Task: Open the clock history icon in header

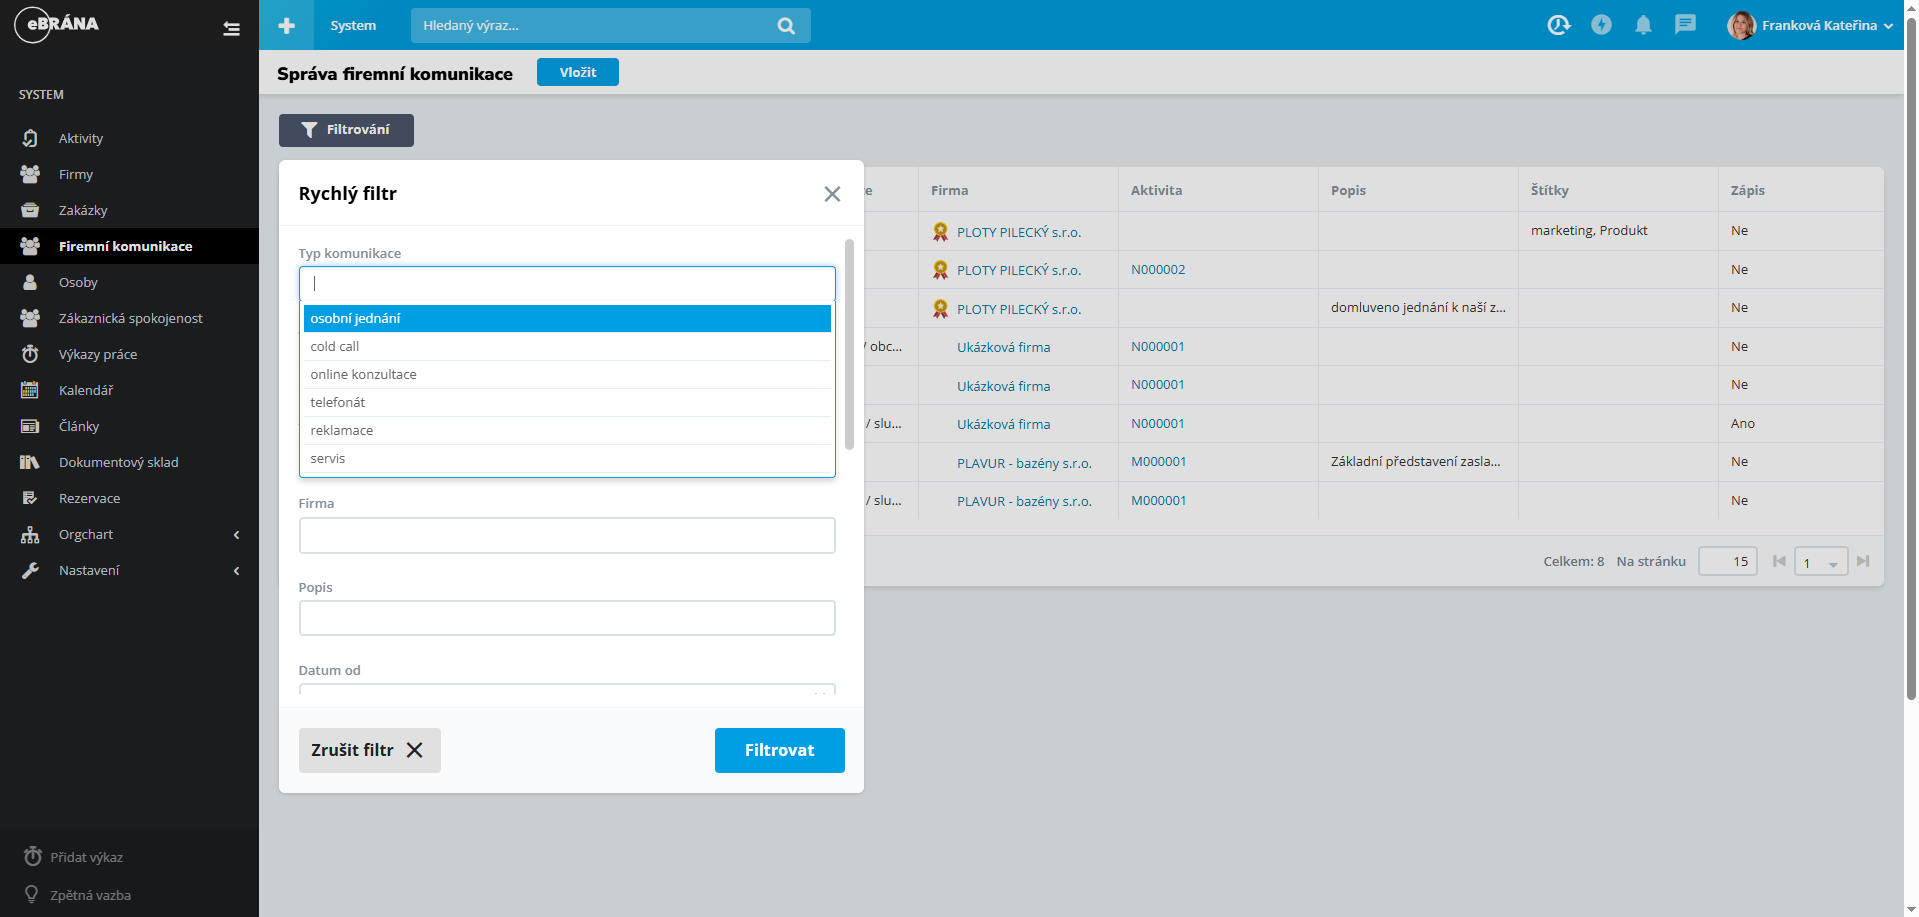Action: point(1558,25)
